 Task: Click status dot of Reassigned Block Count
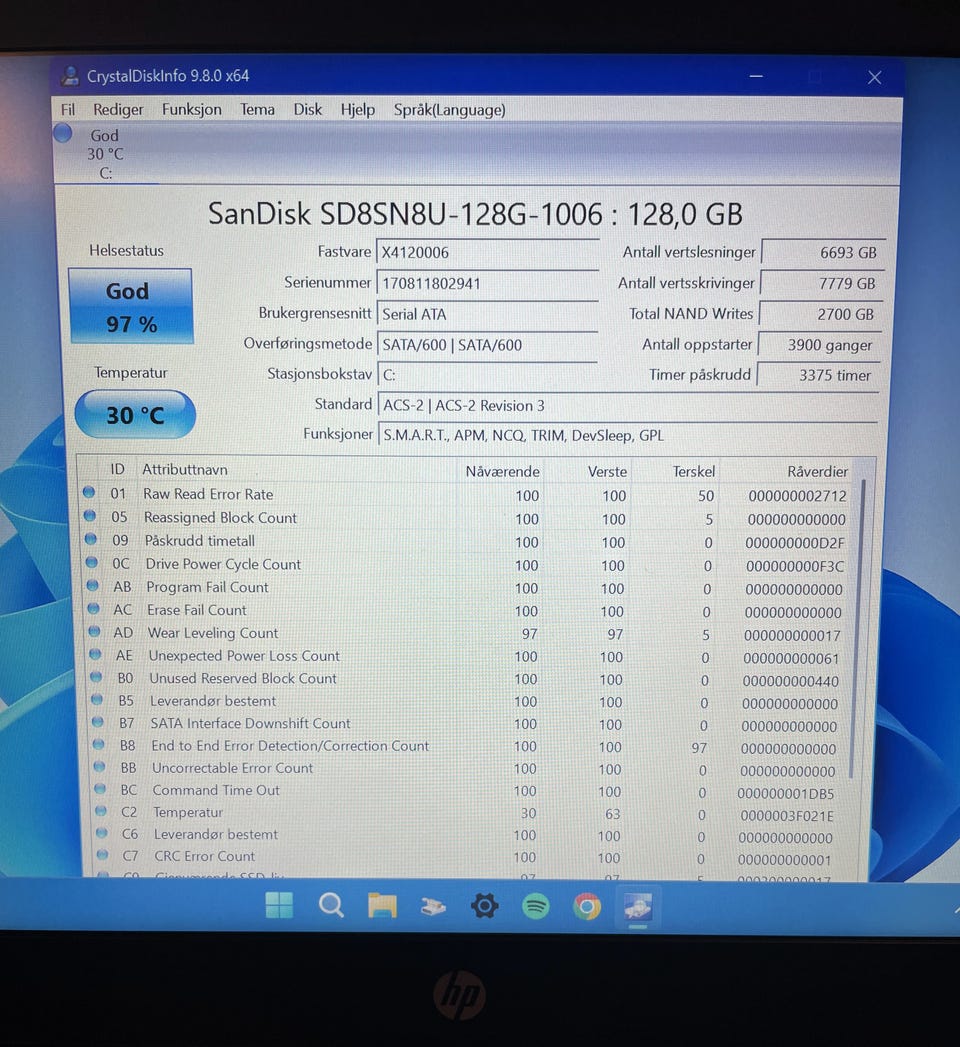pyautogui.click(x=89, y=516)
